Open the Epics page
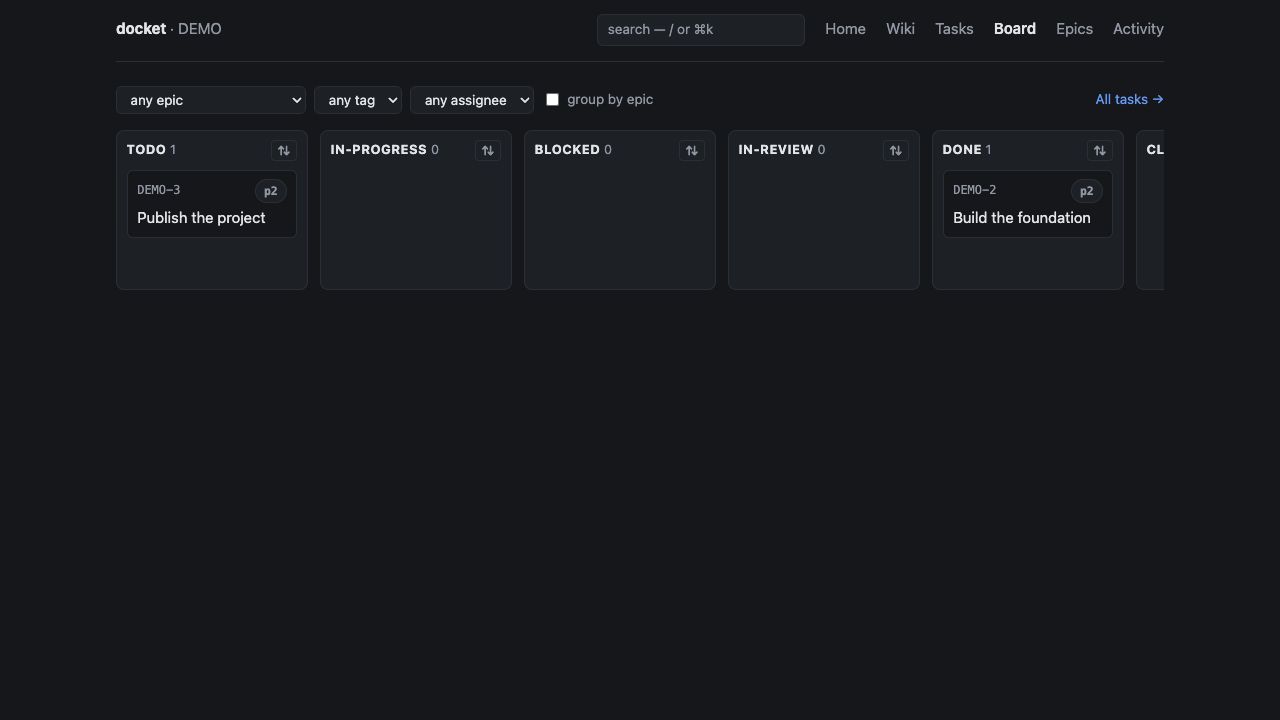The height and width of the screenshot is (720, 1280). pyautogui.click(x=1074, y=29)
